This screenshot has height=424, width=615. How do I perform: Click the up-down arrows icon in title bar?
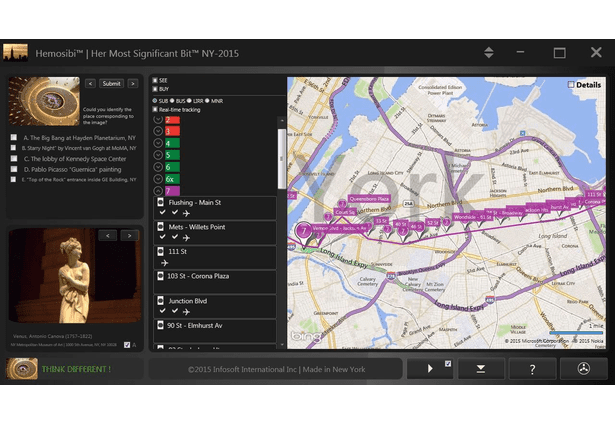489,53
